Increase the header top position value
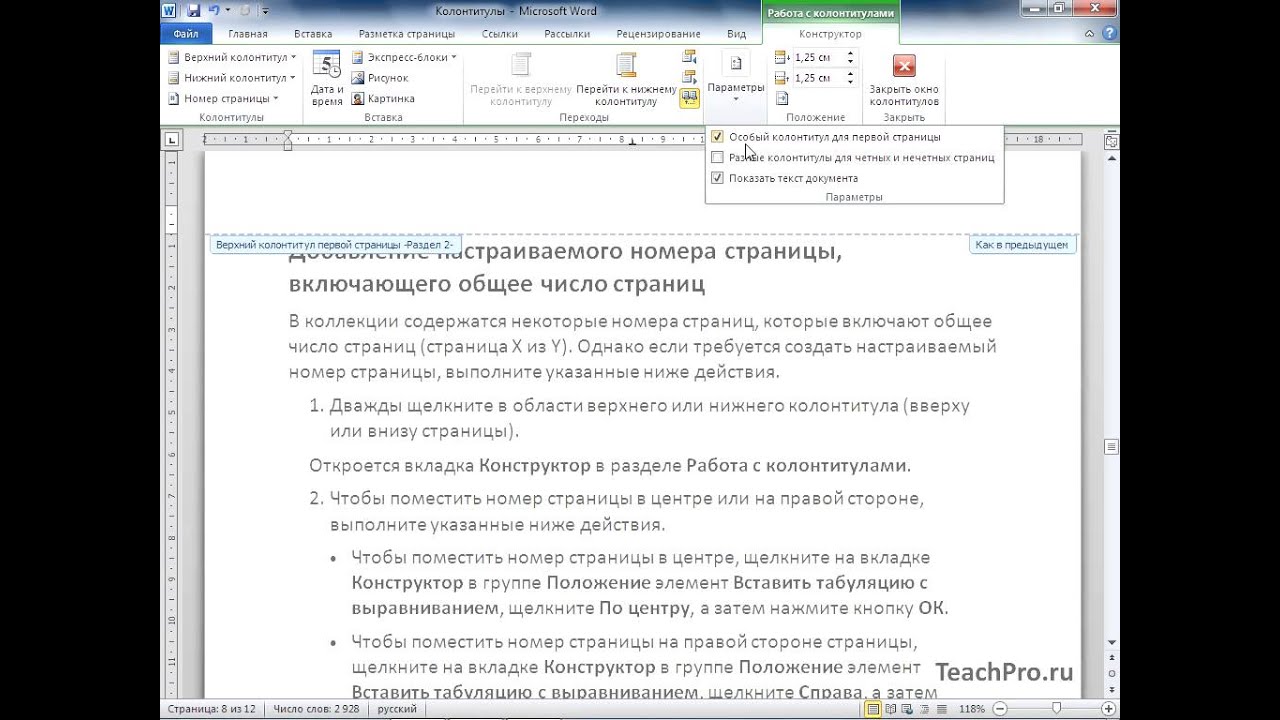The height and width of the screenshot is (720, 1280). pos(851,54)
